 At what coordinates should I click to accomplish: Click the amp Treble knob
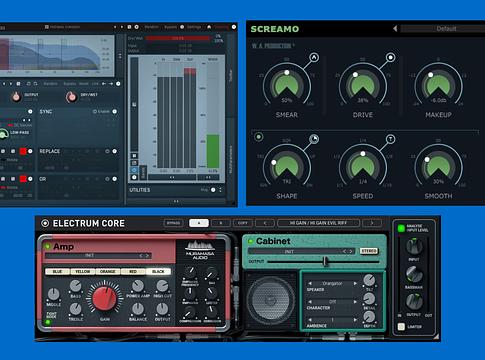(75, 309)
